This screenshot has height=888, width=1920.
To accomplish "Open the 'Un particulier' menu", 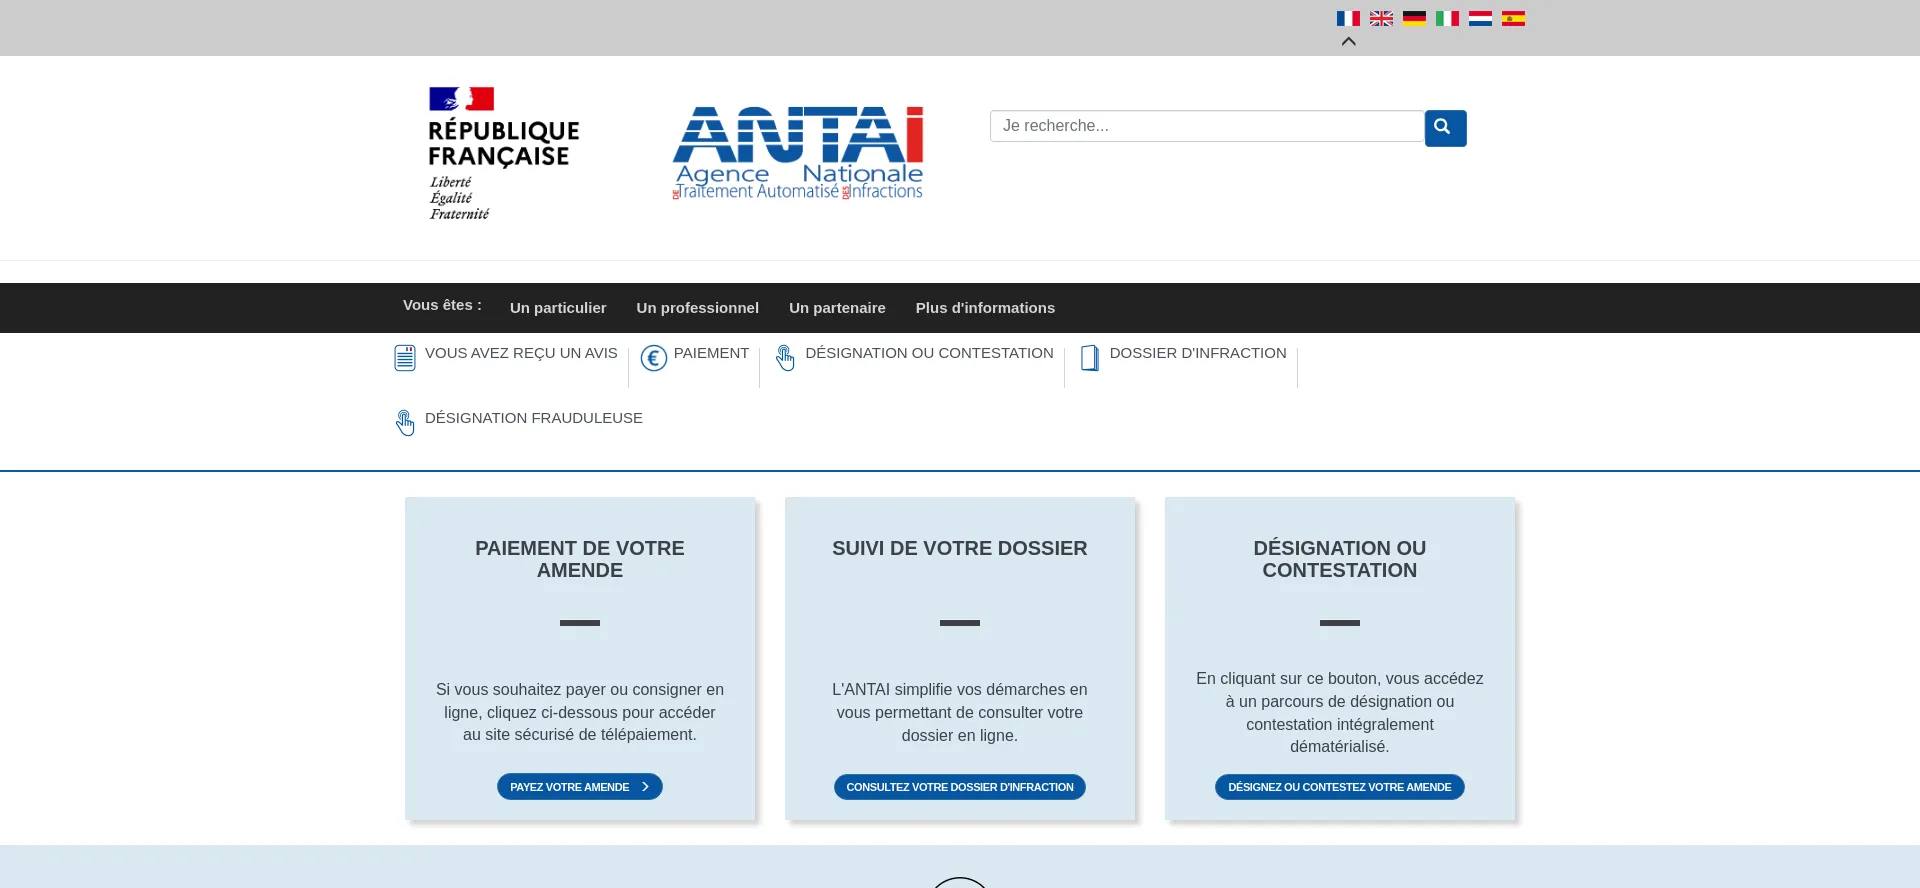I will 558,308.
